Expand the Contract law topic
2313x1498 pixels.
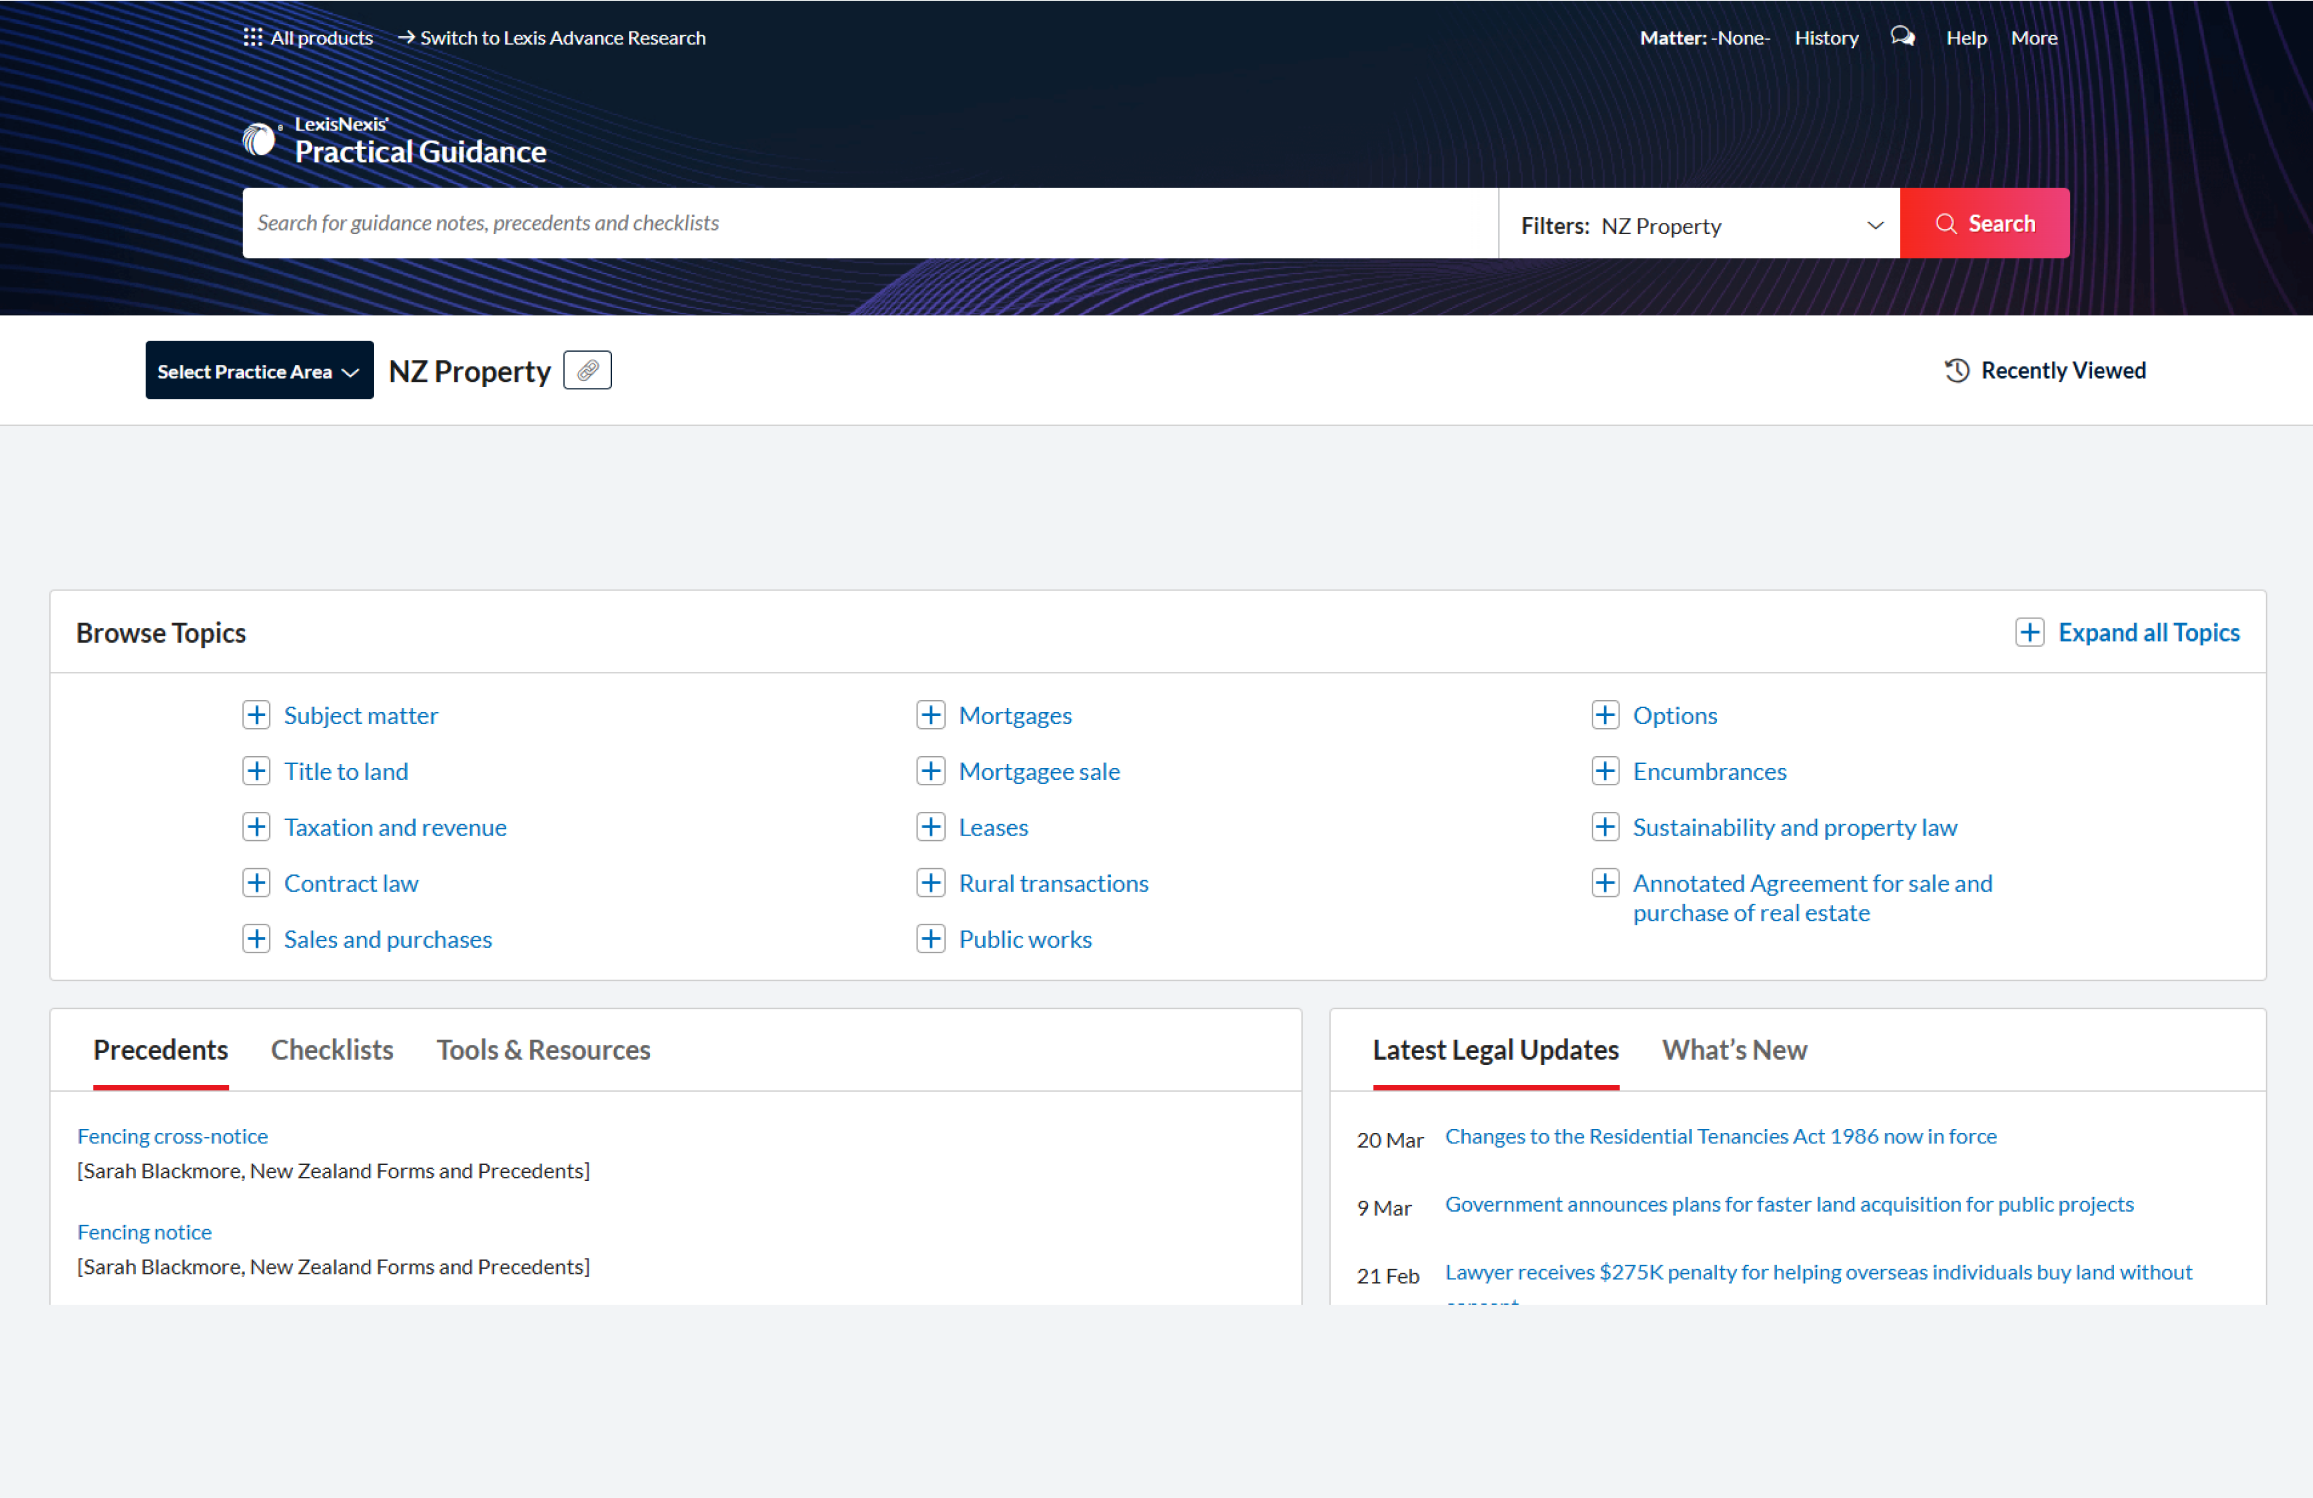256,883
